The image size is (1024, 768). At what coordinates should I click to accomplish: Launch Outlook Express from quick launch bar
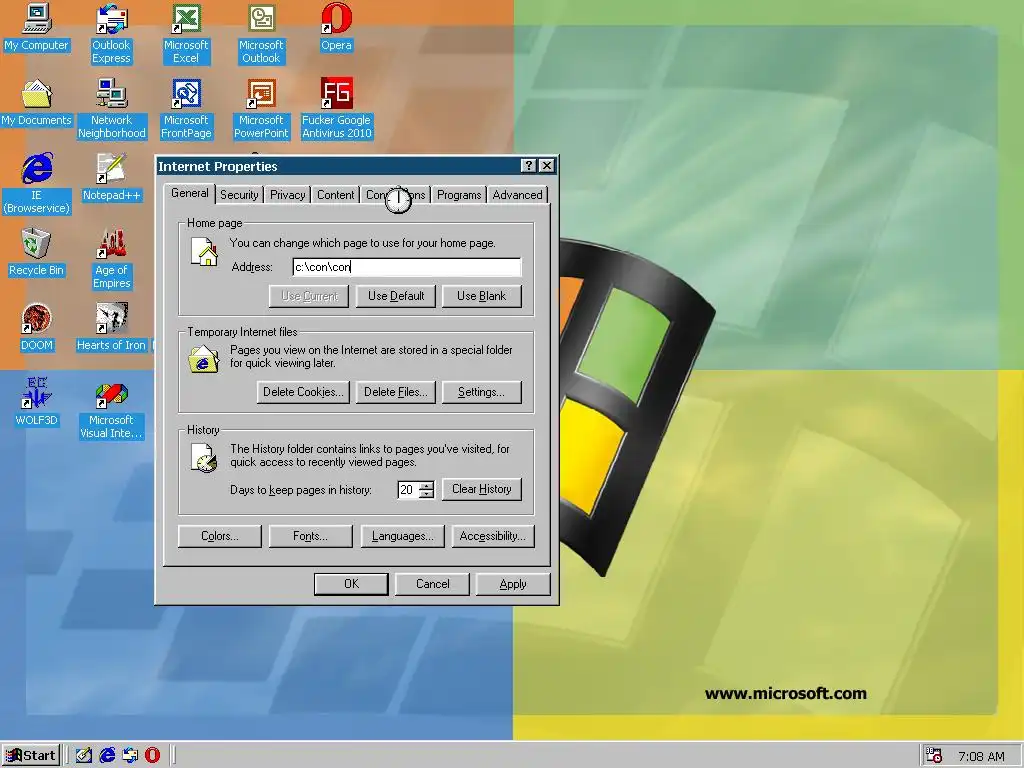(130, 756)
